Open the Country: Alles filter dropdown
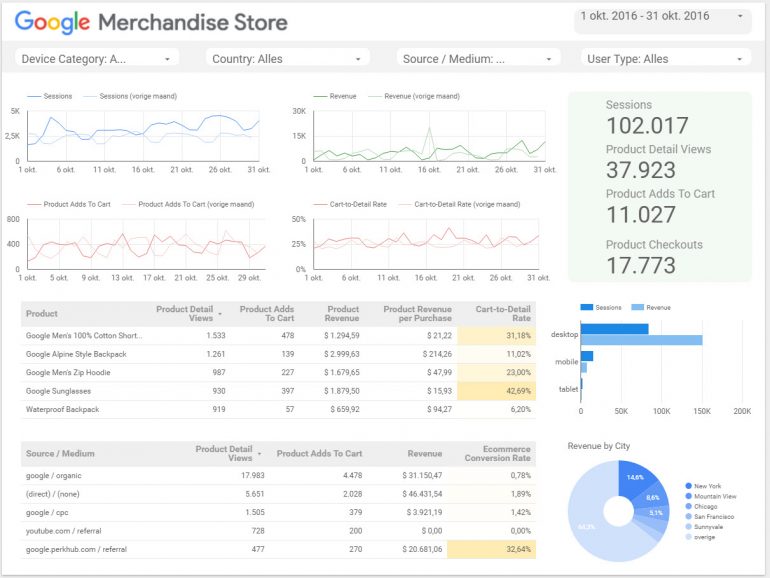770x578 pixels. coord(287,58)
